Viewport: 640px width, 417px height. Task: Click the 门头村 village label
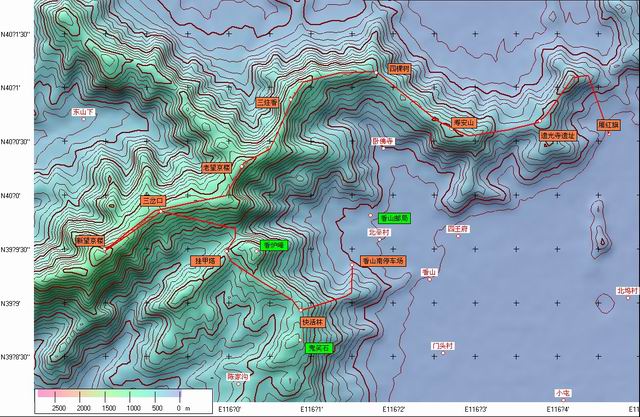pos(443,346)
